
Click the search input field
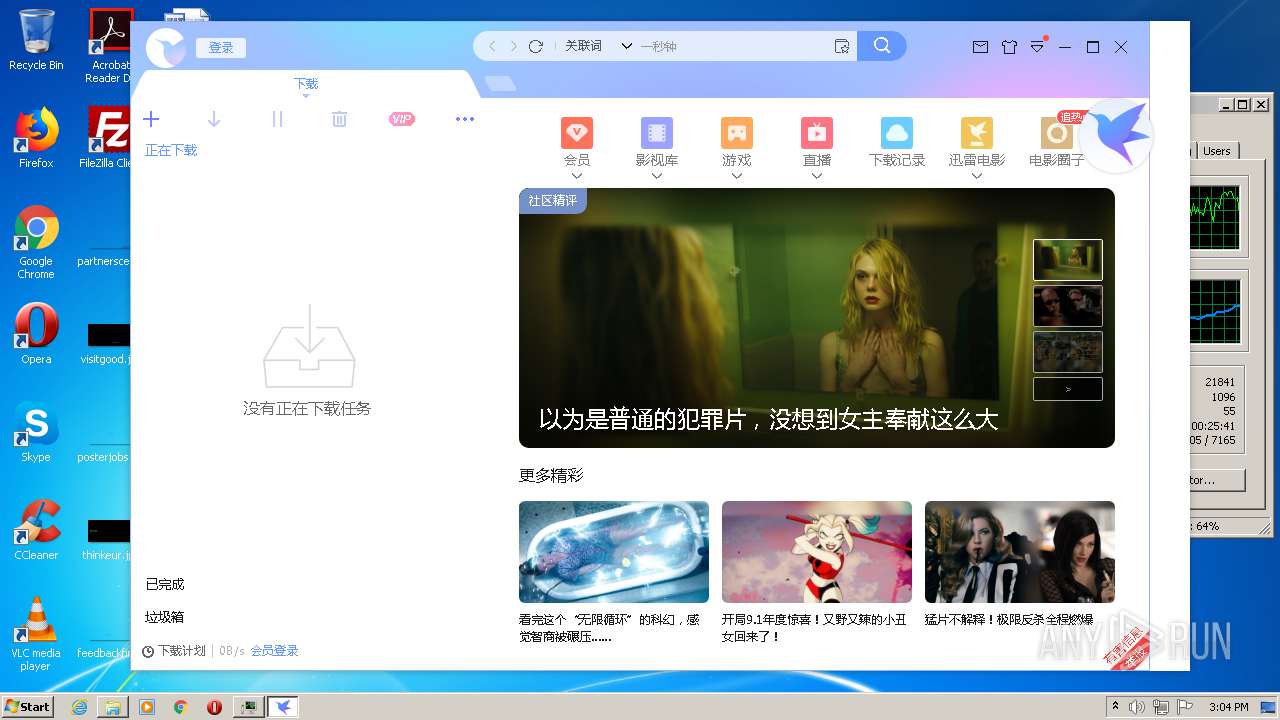click(x=735, y=46)
